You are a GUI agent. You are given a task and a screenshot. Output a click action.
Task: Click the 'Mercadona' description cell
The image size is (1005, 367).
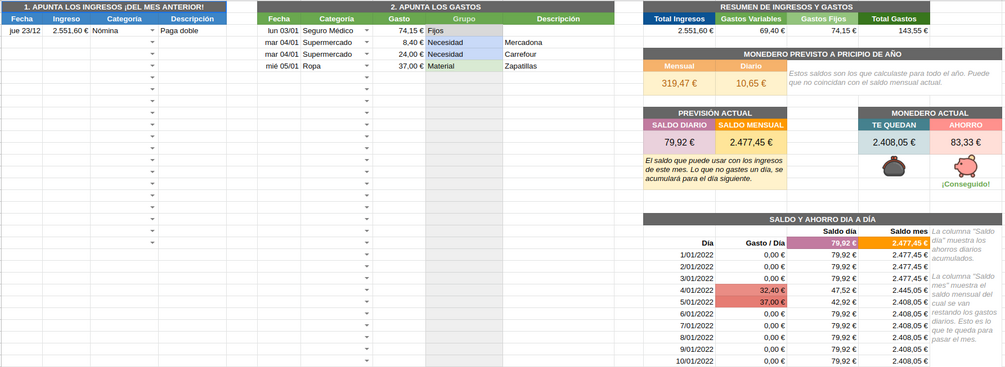click(558, 42)
